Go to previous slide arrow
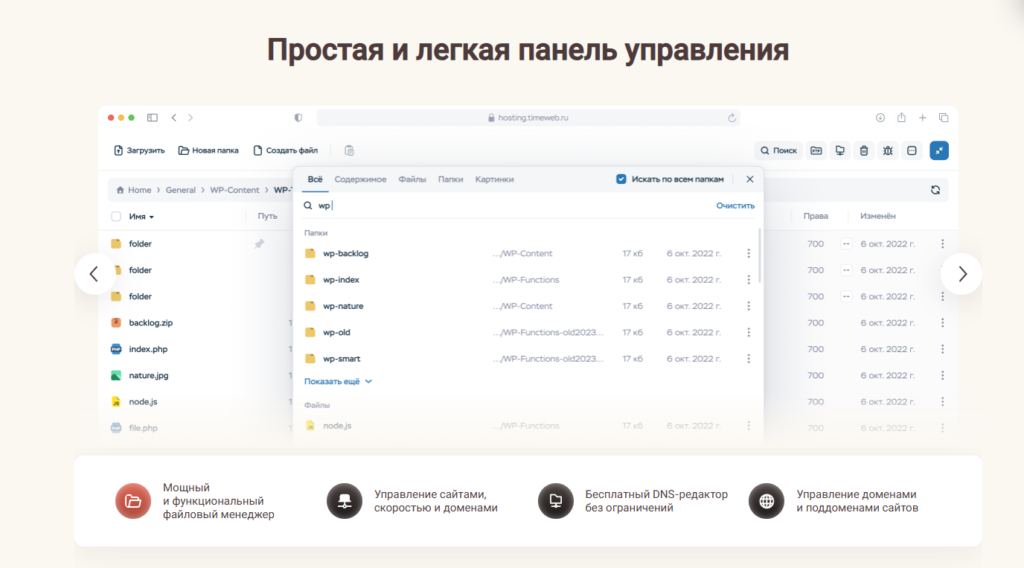 click(95, 274)
